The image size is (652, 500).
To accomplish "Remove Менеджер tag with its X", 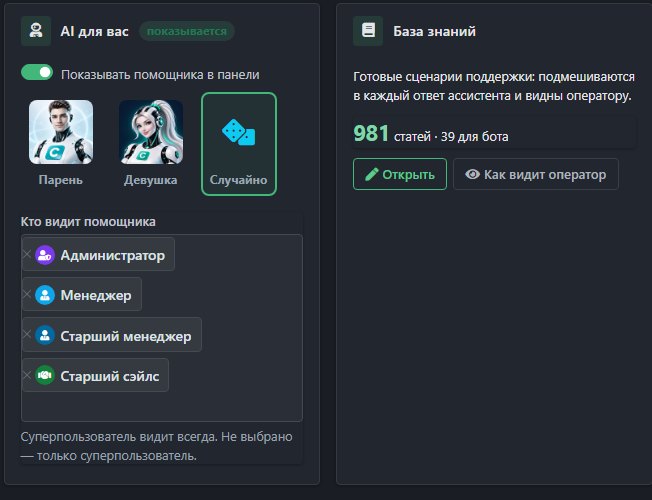I will (27, 294).
